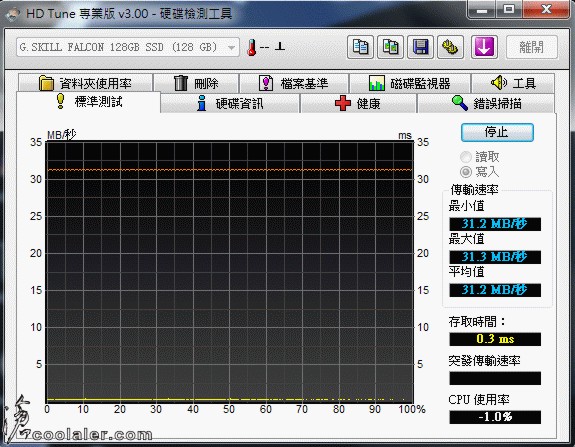Screen dimensions: 575x447
Task: Click the 平均值 31.2 MB/秒 readout
Action: [495, 290]
